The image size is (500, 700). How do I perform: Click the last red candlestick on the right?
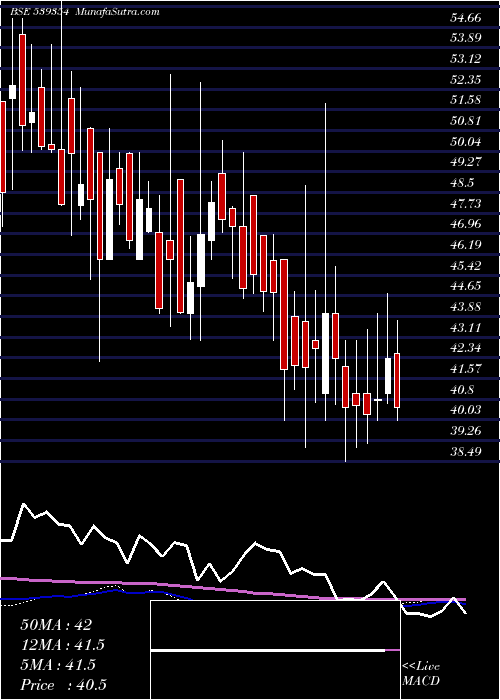pos(397,380)
